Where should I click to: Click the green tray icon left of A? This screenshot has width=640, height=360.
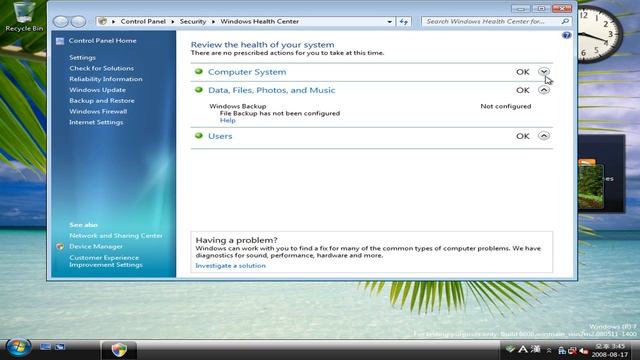point(510,349)
